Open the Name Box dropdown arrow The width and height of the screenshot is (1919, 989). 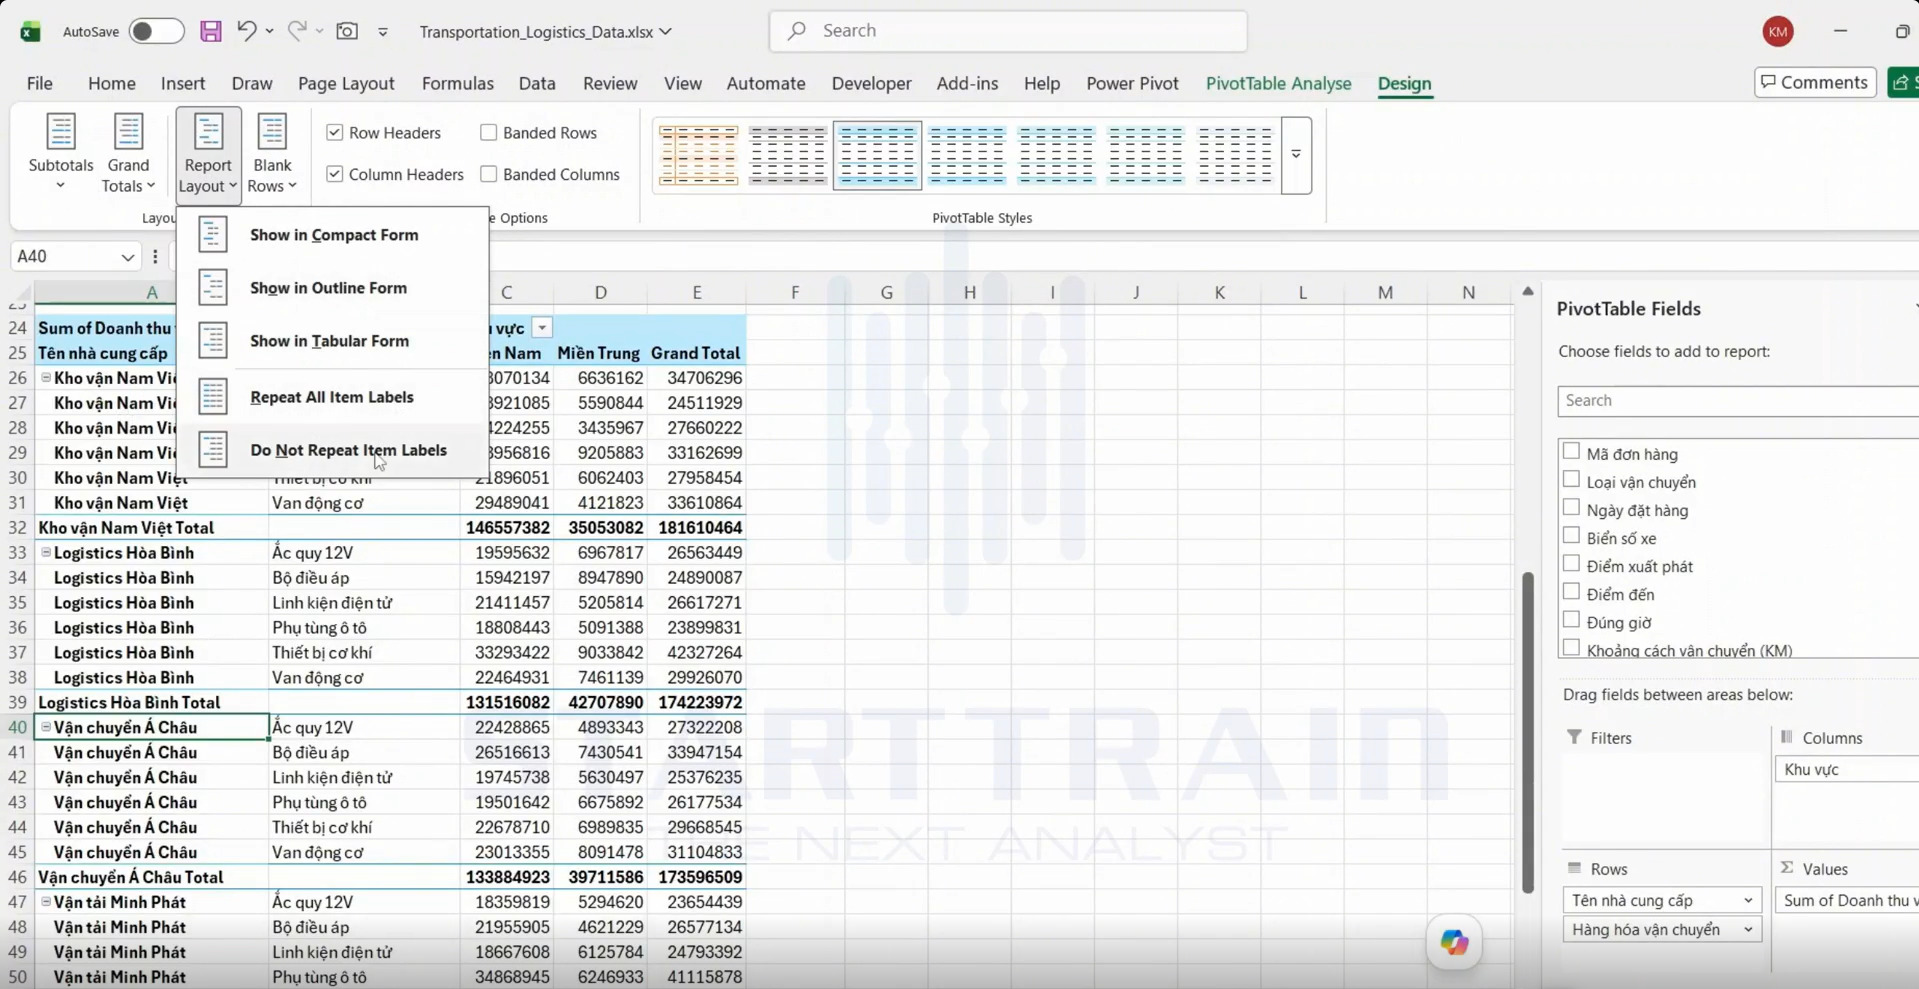click(128, 257)
